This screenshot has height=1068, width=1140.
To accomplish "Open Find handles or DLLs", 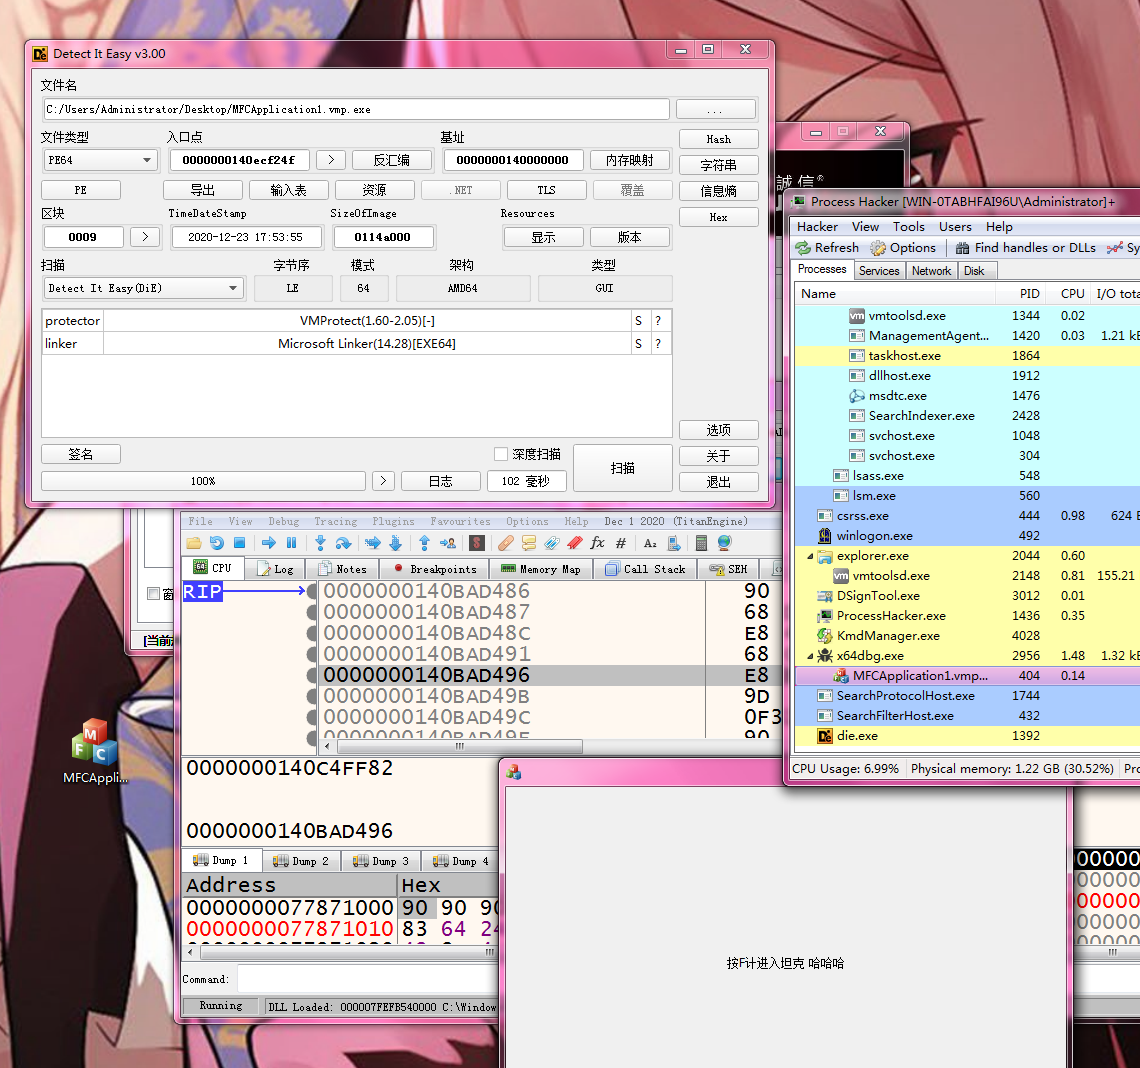I will pos(1025,248).
